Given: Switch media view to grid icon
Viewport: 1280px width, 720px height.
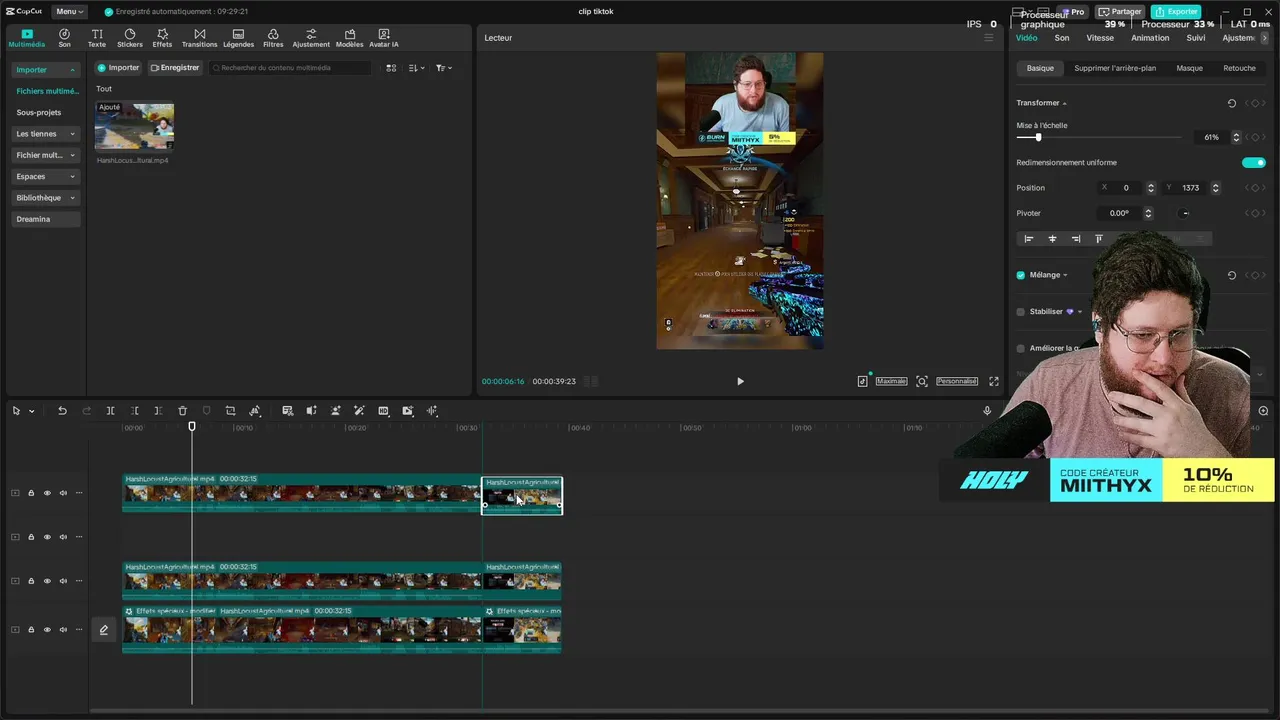Looking at the screenshot, I should [391, 68].
